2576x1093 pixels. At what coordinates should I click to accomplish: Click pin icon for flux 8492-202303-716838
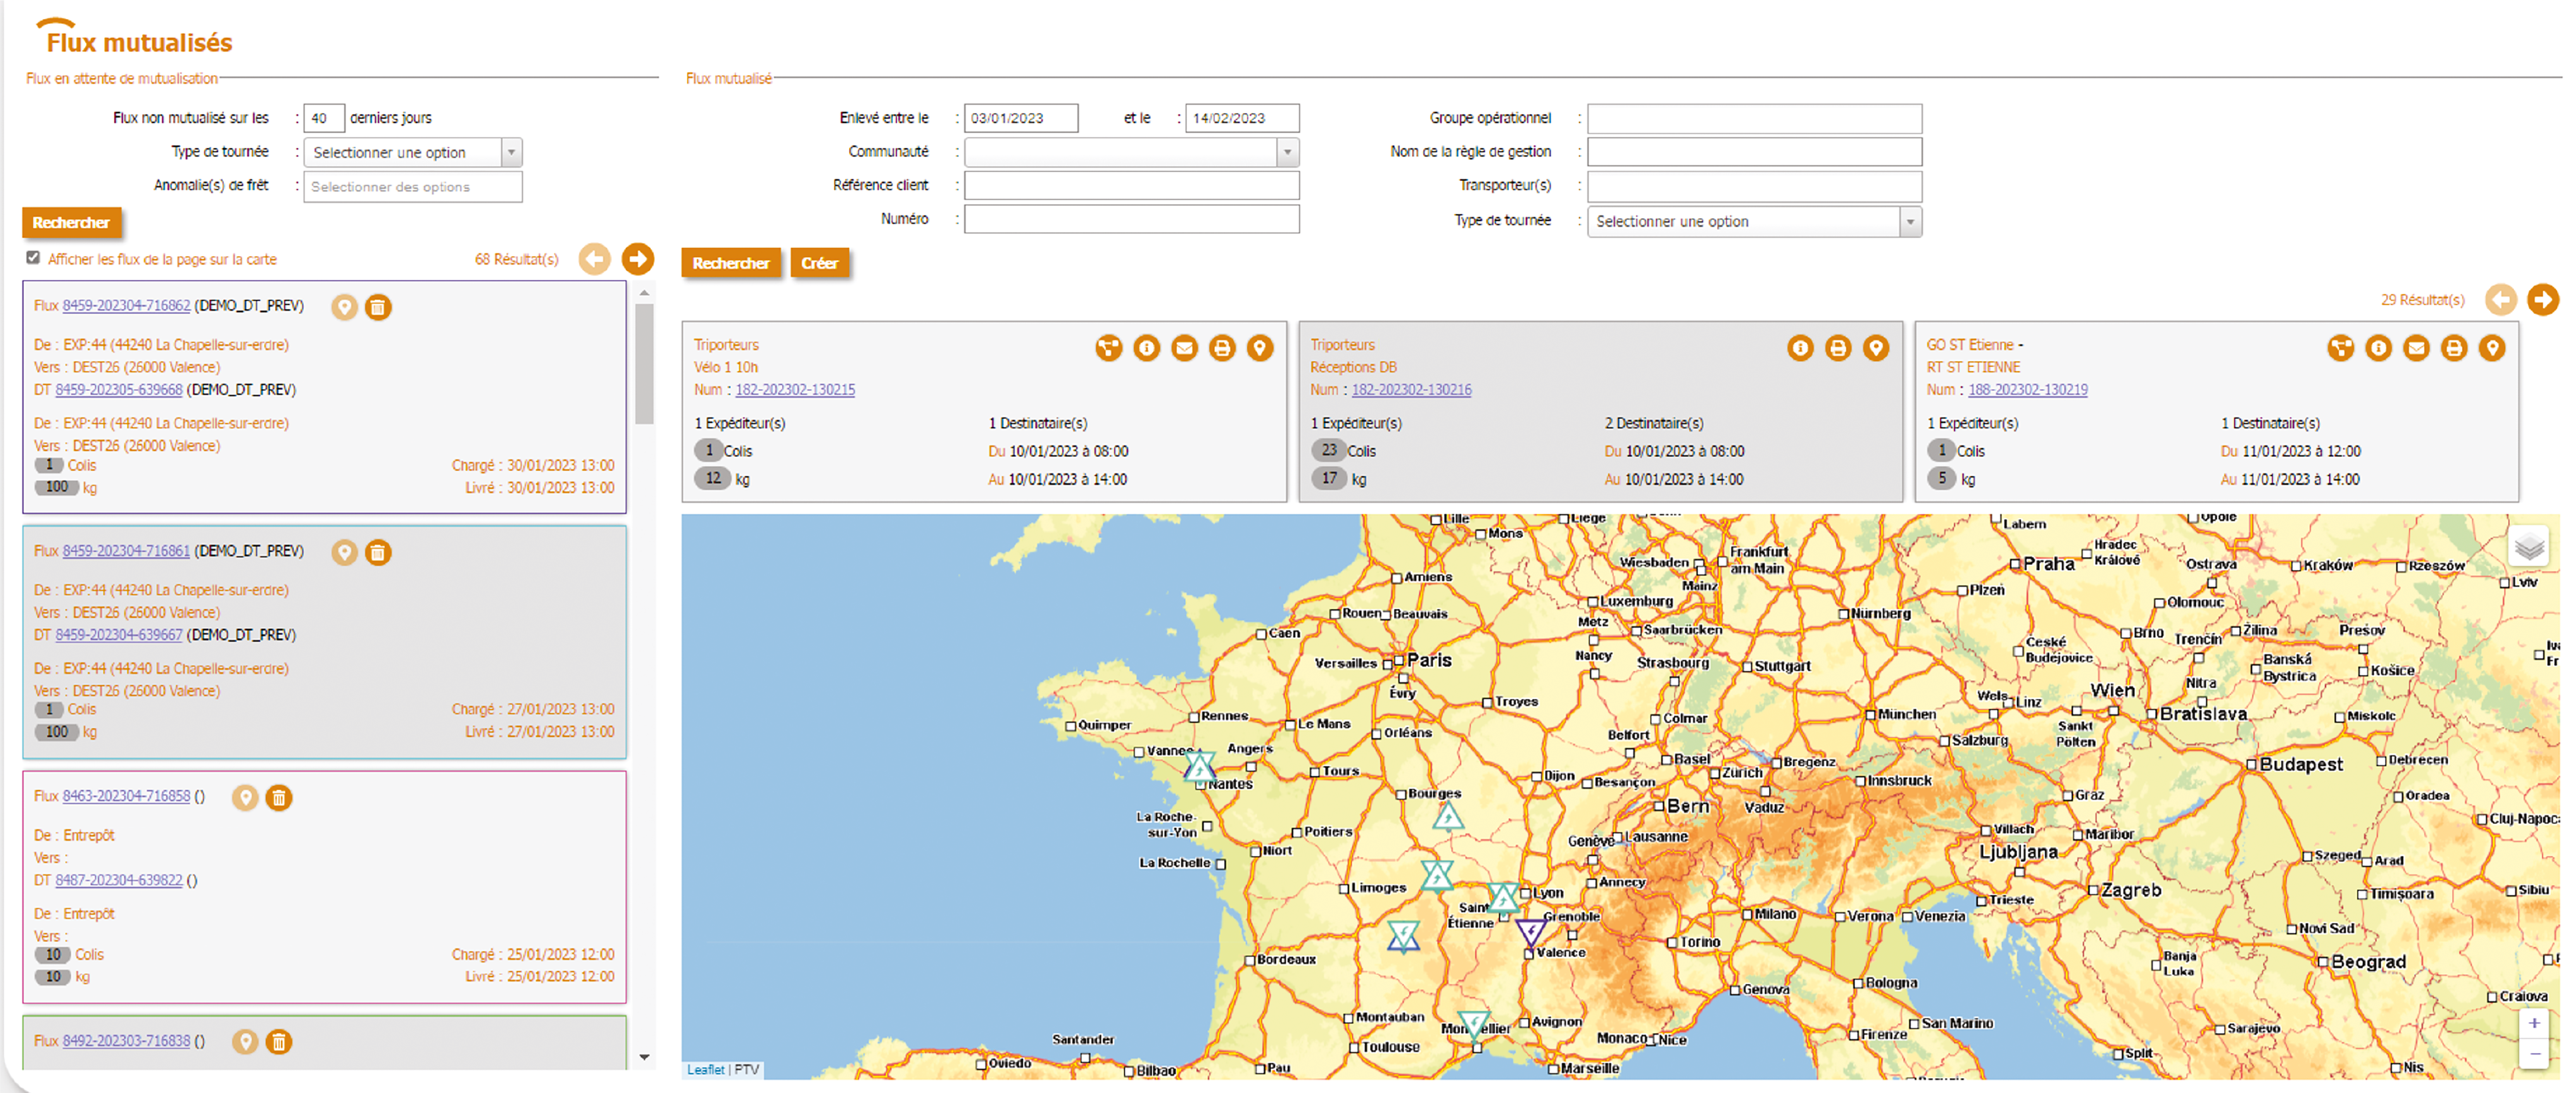click(x=245, y=1042)
